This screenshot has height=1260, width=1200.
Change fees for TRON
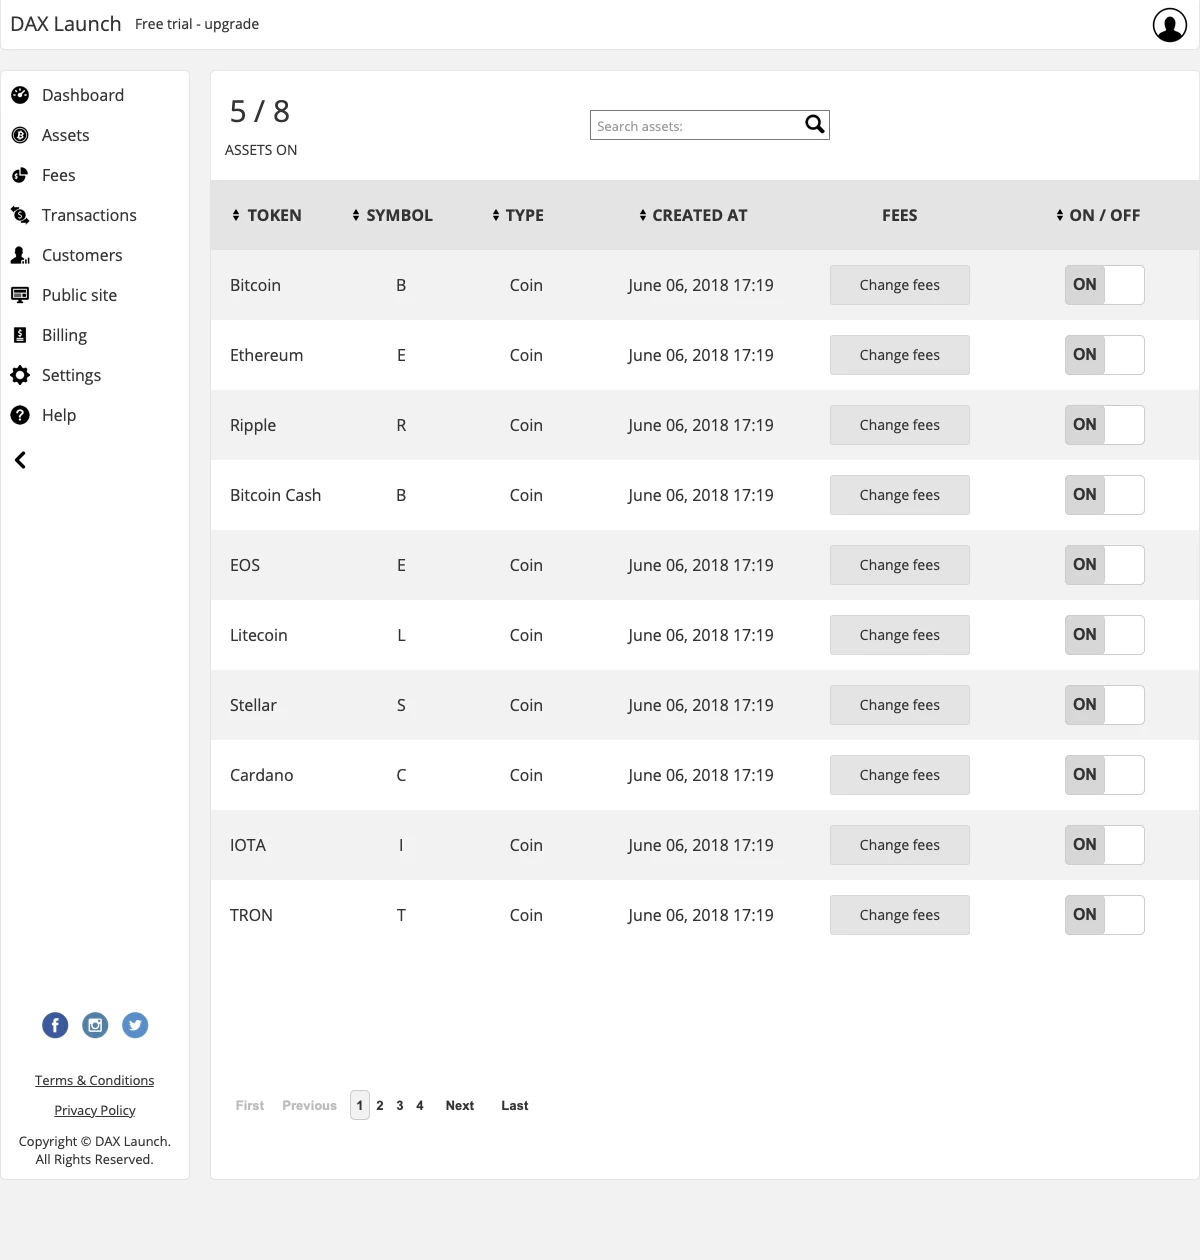coord(900,915)
